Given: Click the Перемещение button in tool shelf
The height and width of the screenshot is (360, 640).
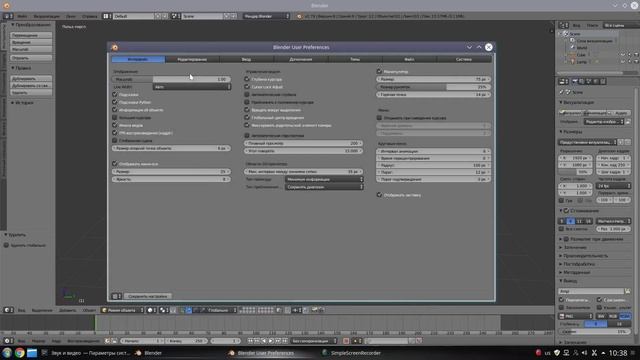Looking at the screenshot, I should pyautogui.click(x=31, y=36).
